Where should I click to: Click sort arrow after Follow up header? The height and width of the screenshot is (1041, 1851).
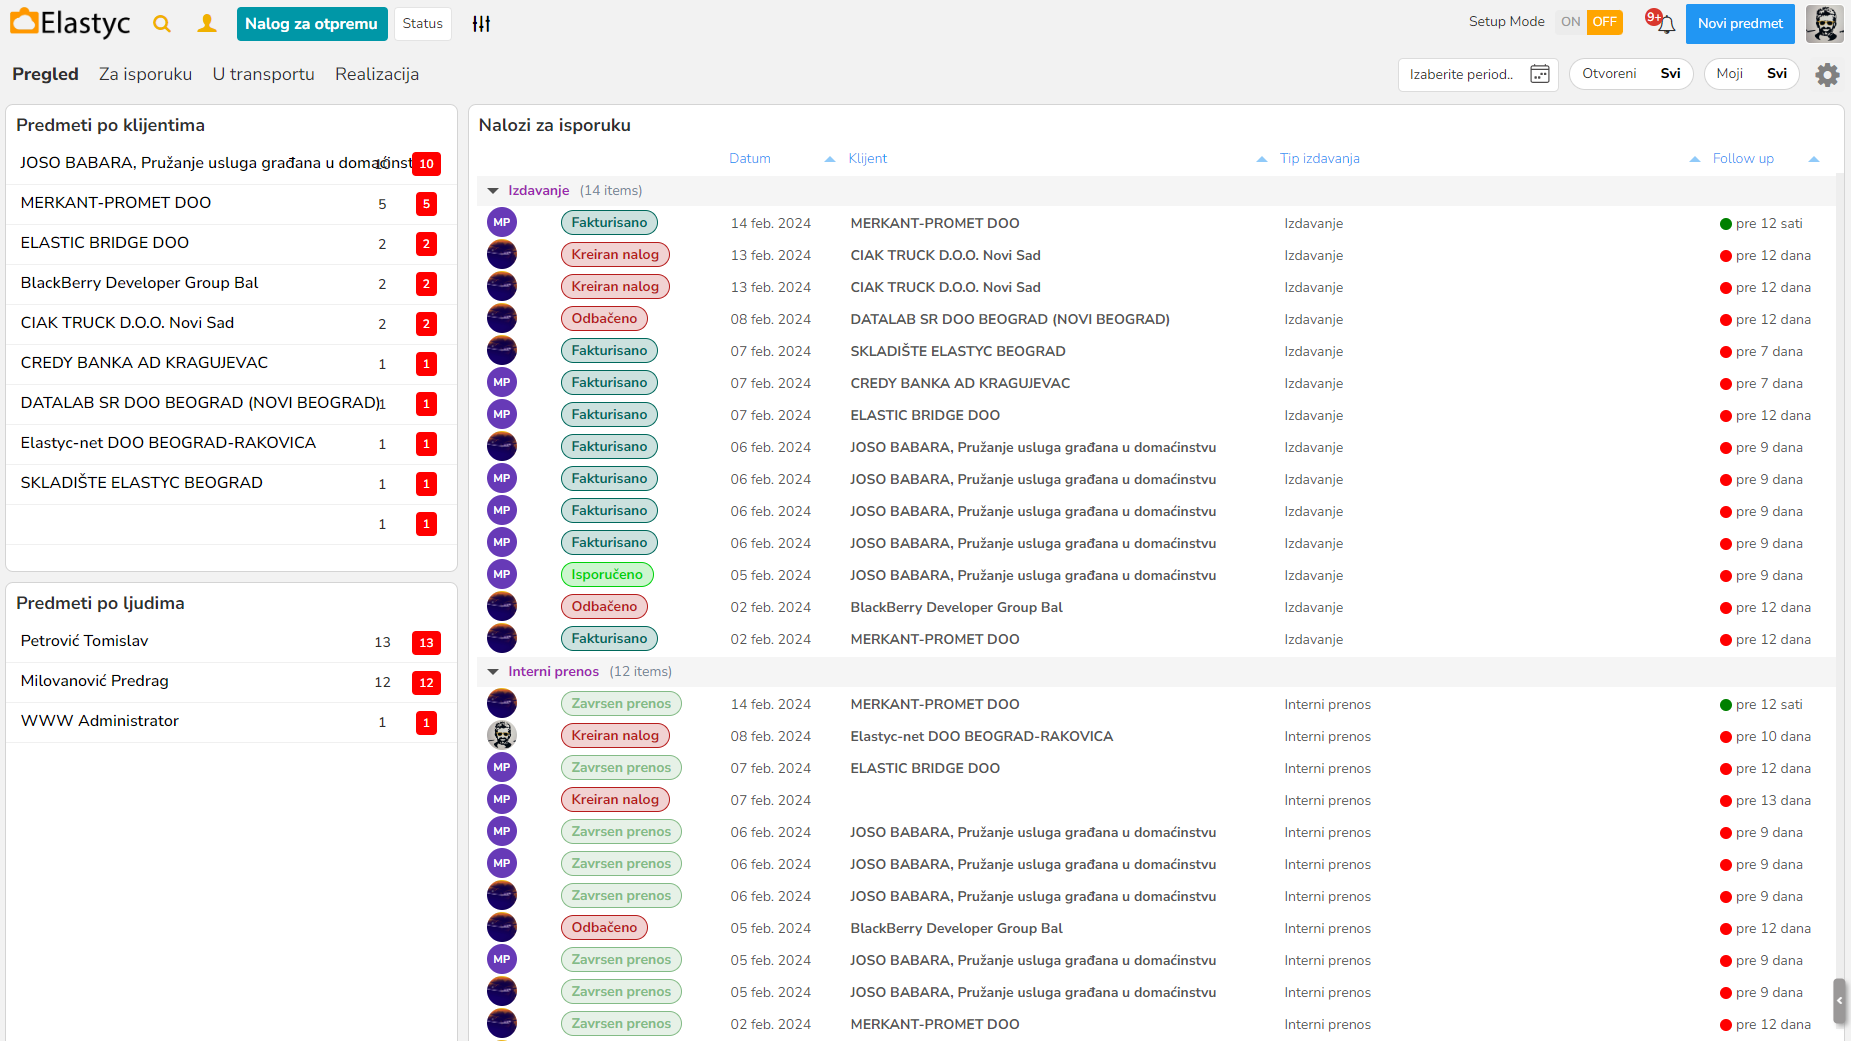coord(1814,159)
